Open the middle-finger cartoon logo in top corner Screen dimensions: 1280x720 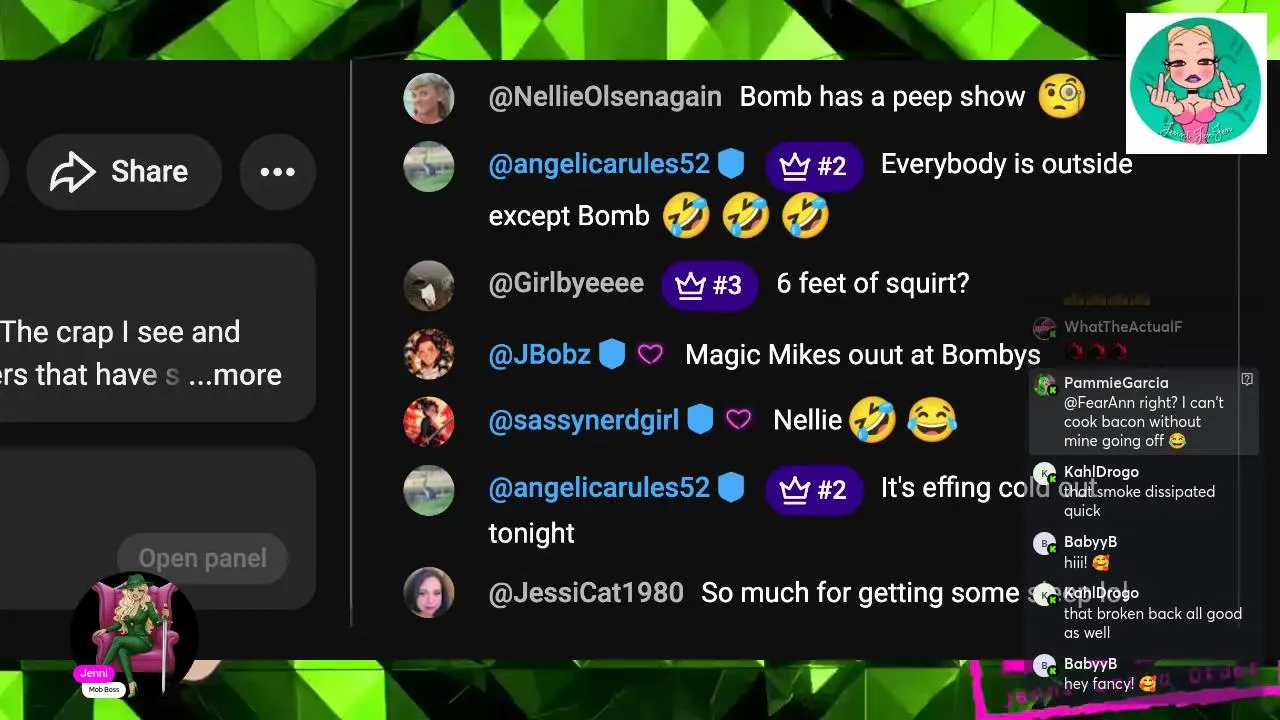coord(1196,83)
